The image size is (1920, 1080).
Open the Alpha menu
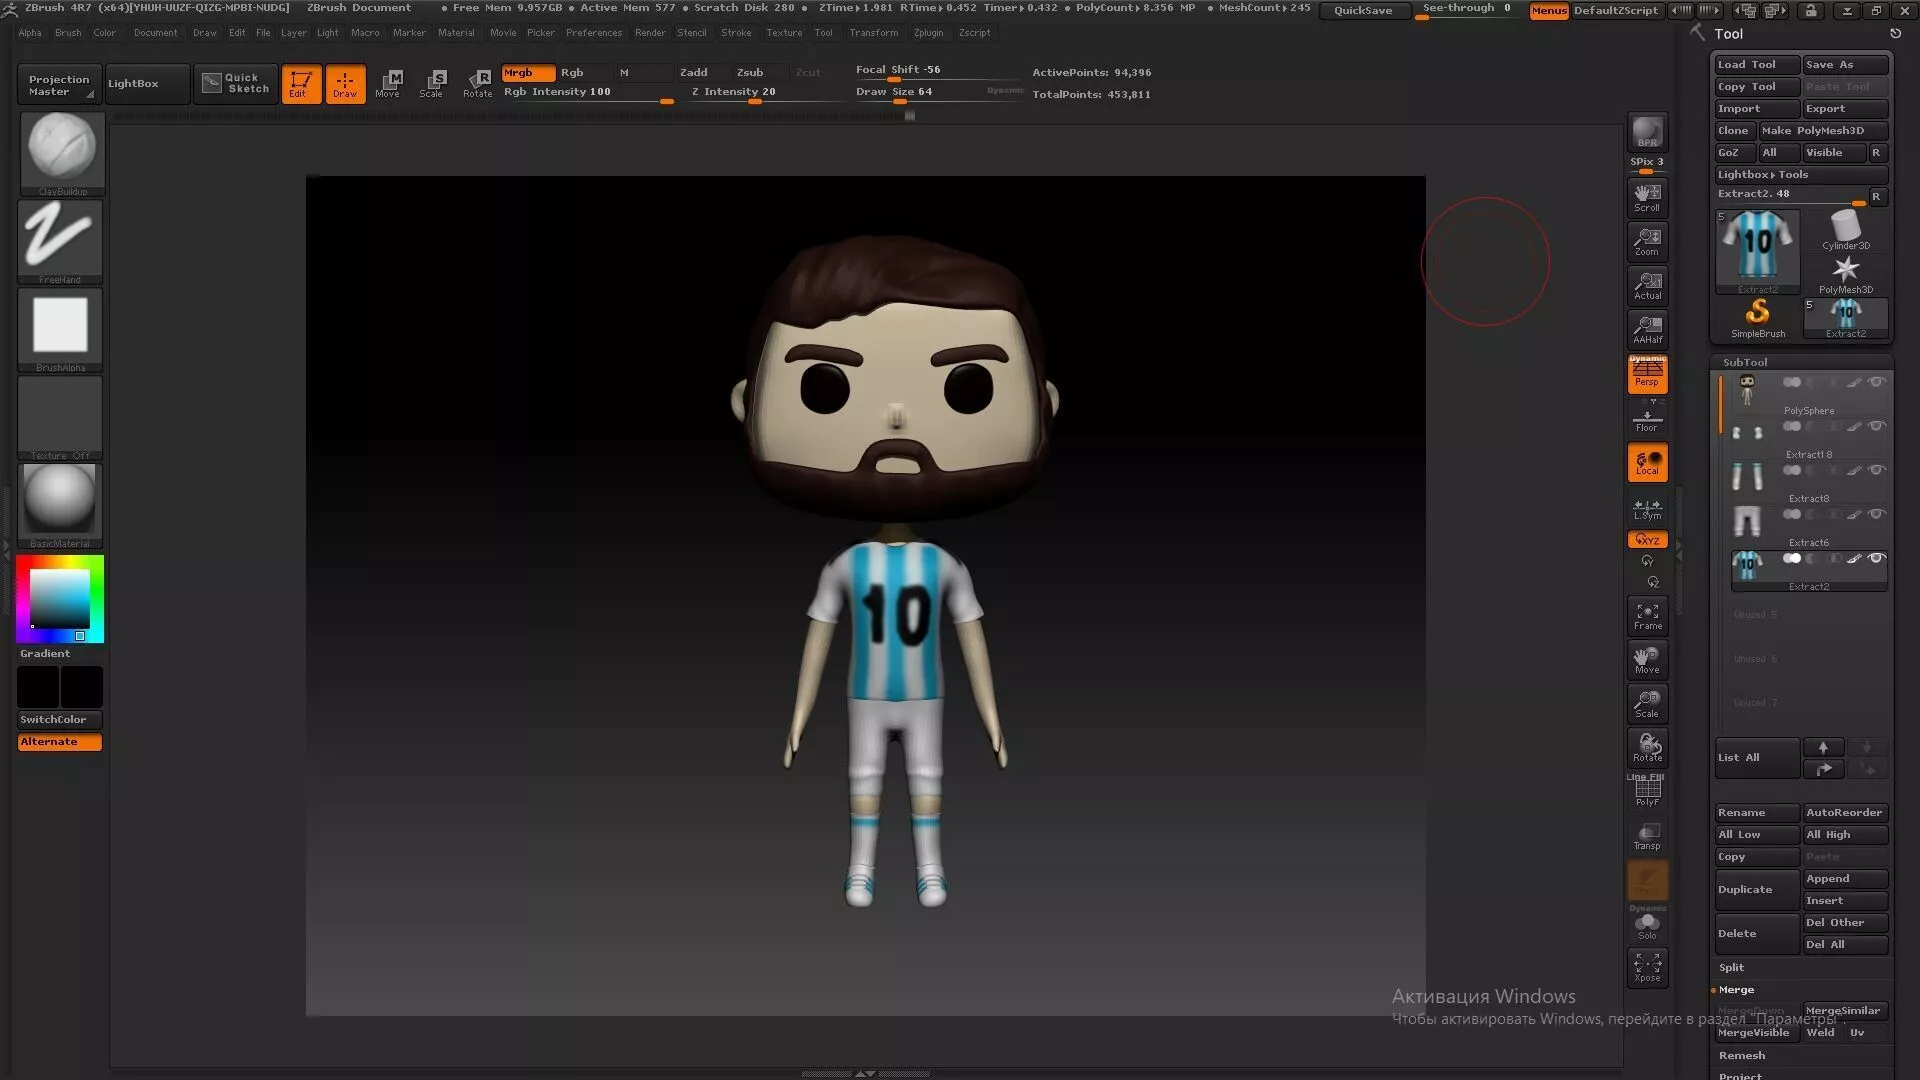click(x=30, y=33)
